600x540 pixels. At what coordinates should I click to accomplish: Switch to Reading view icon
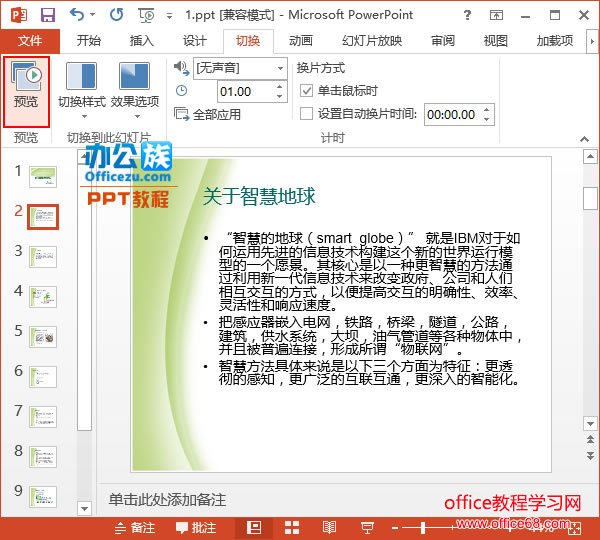(329, 528)
